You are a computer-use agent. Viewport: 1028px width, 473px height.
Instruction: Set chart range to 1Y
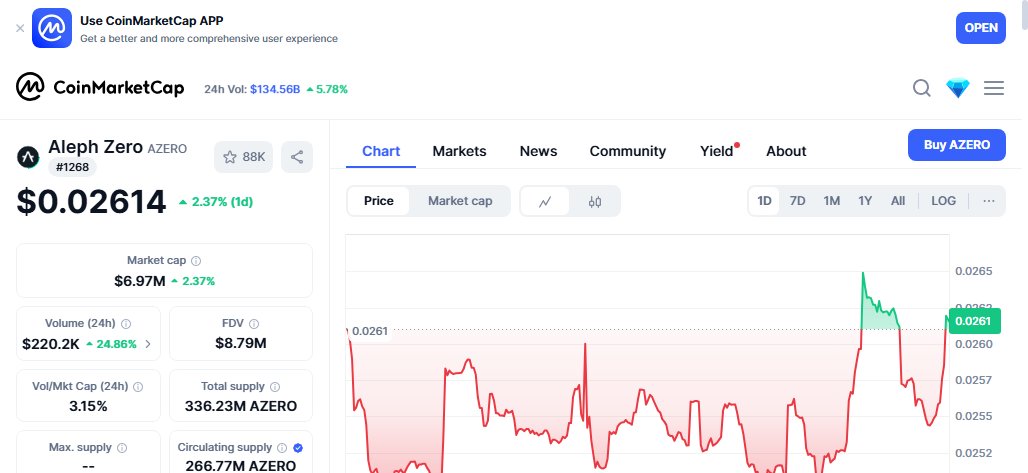tap(865, 201)
